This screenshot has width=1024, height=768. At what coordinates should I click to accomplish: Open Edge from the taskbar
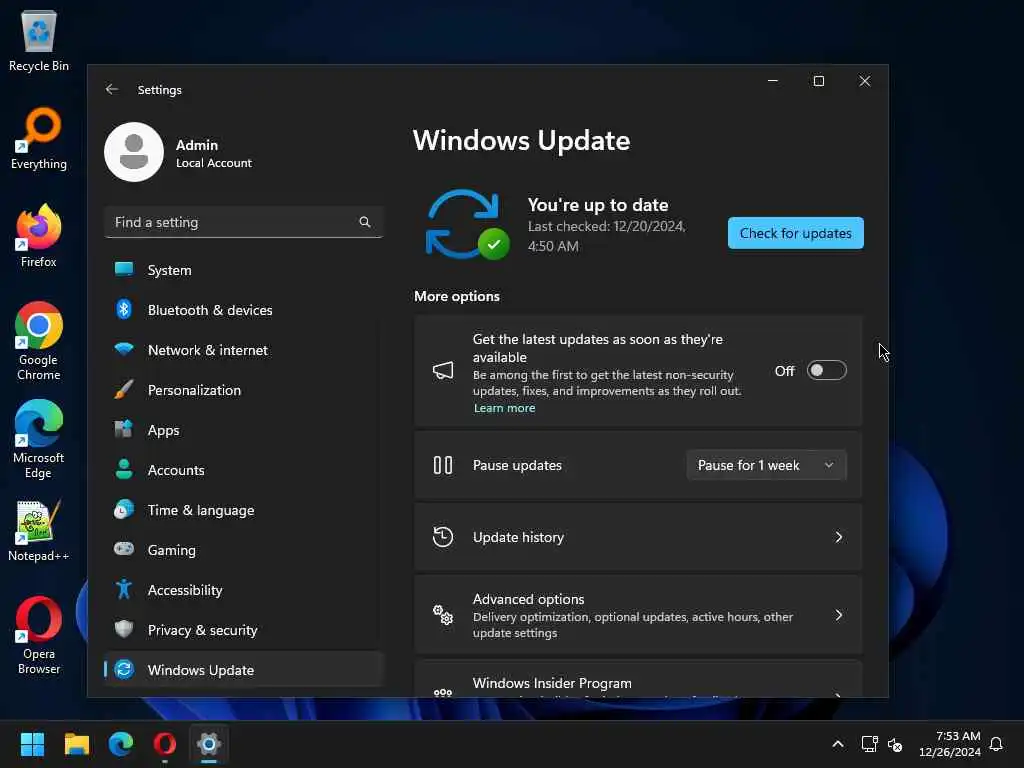pos(121,744)
